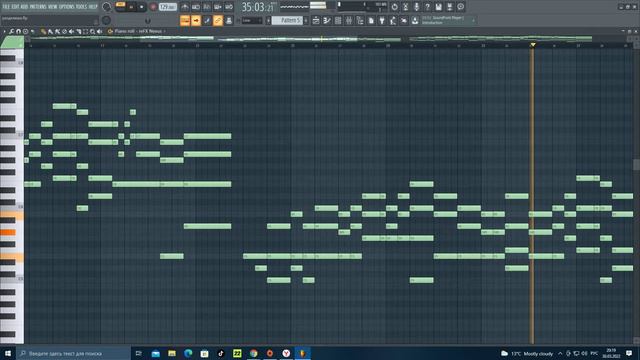Toggle piano roll magnet snap icon
This screenshot has width=640, height=360.
(x=18, y=31)
